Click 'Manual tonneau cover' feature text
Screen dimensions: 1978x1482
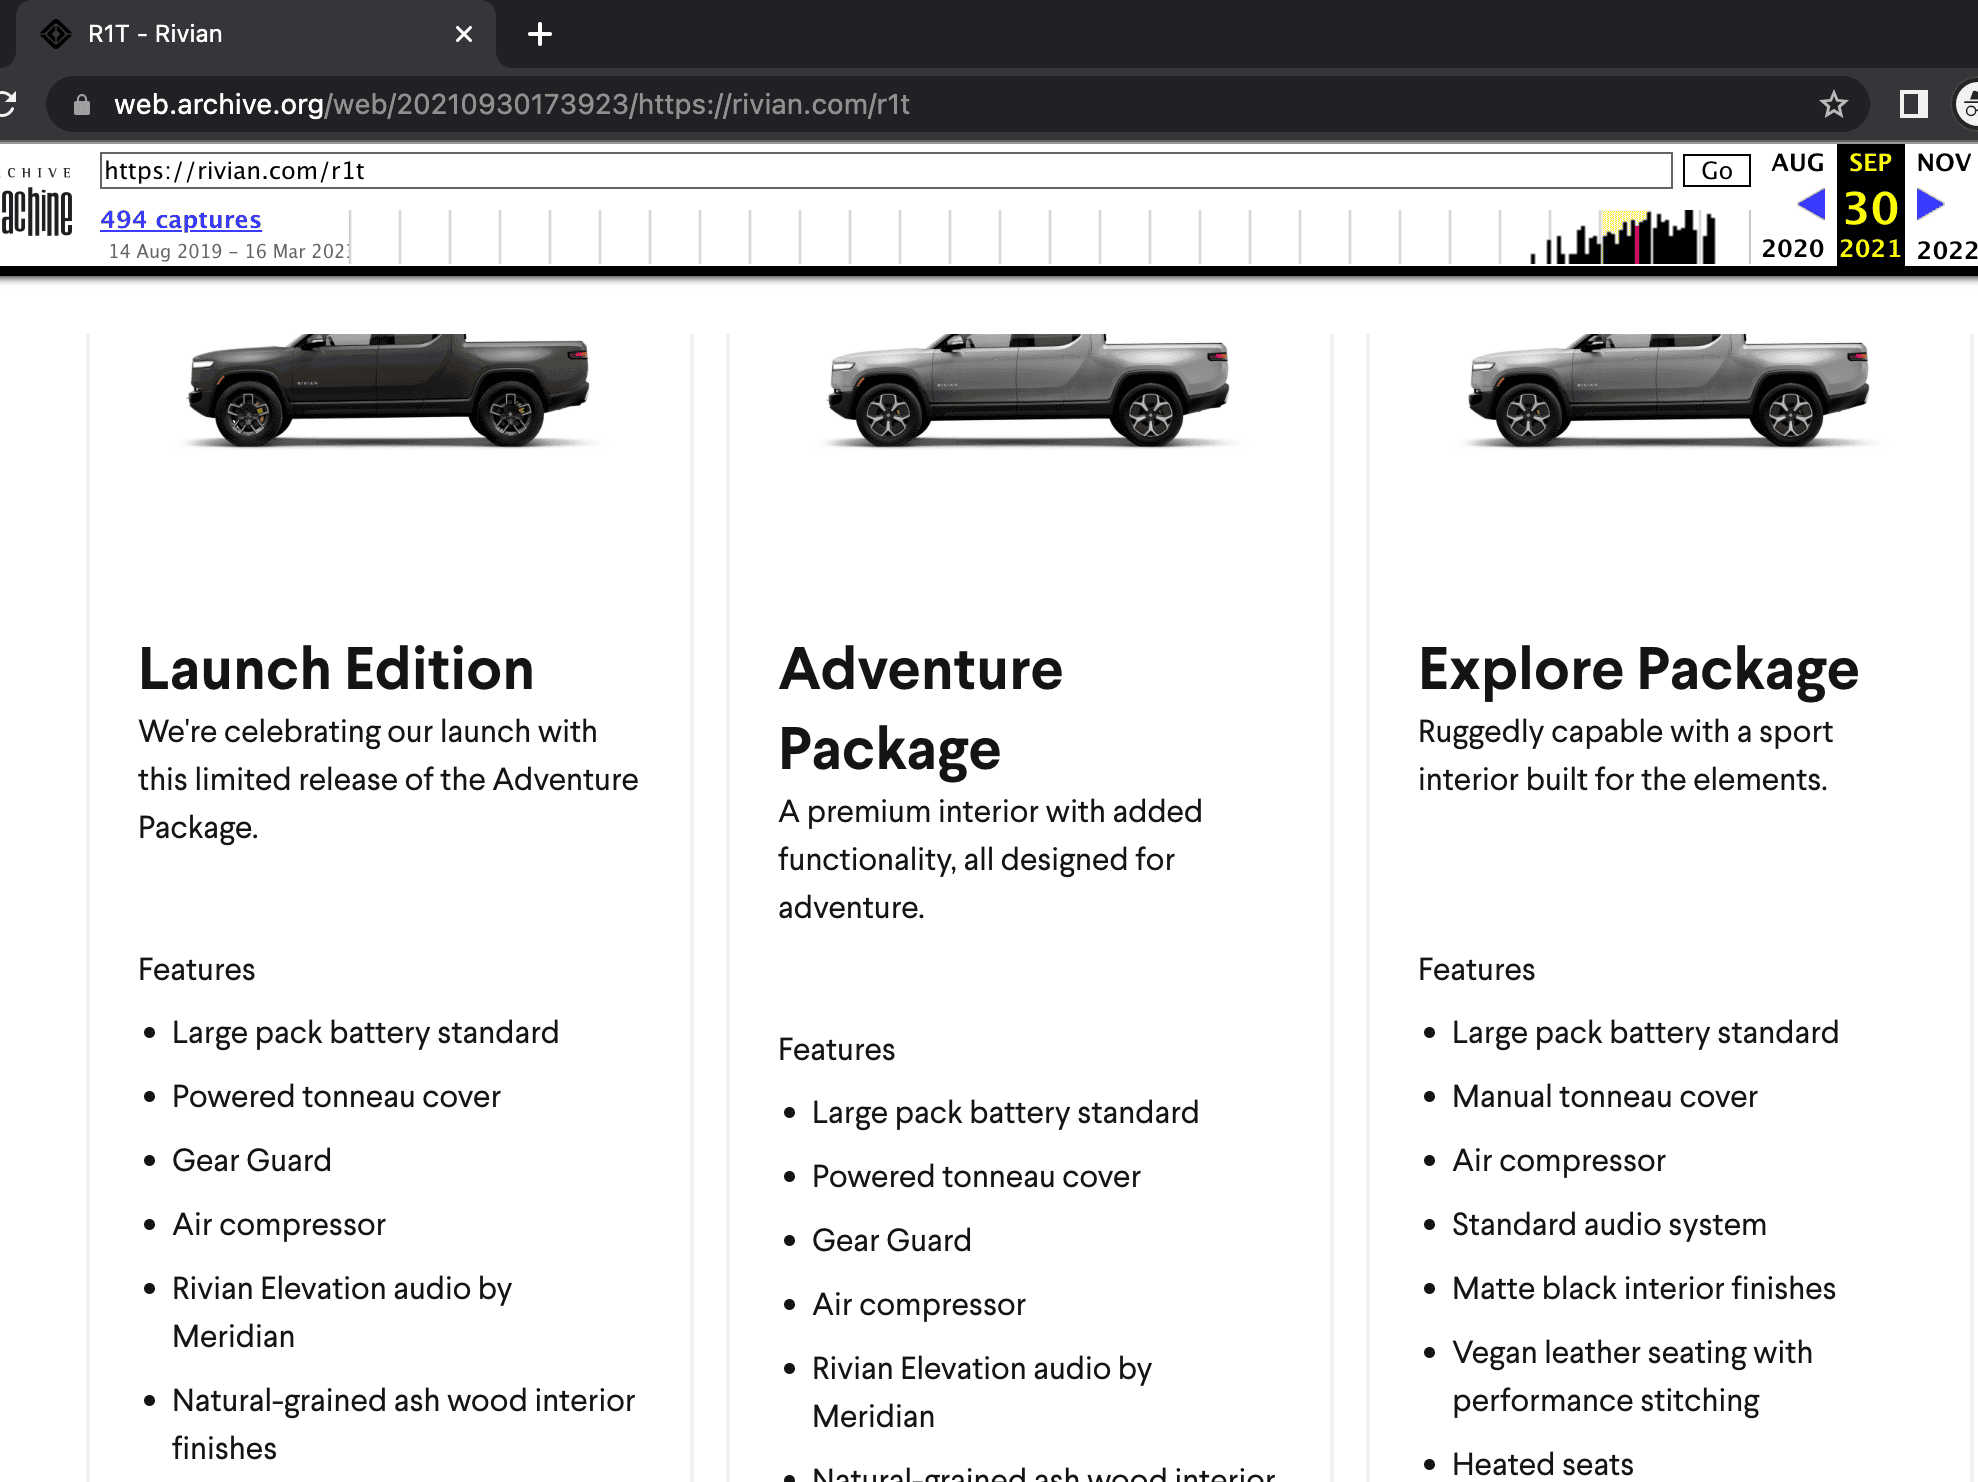[x=1604, y=1096]
